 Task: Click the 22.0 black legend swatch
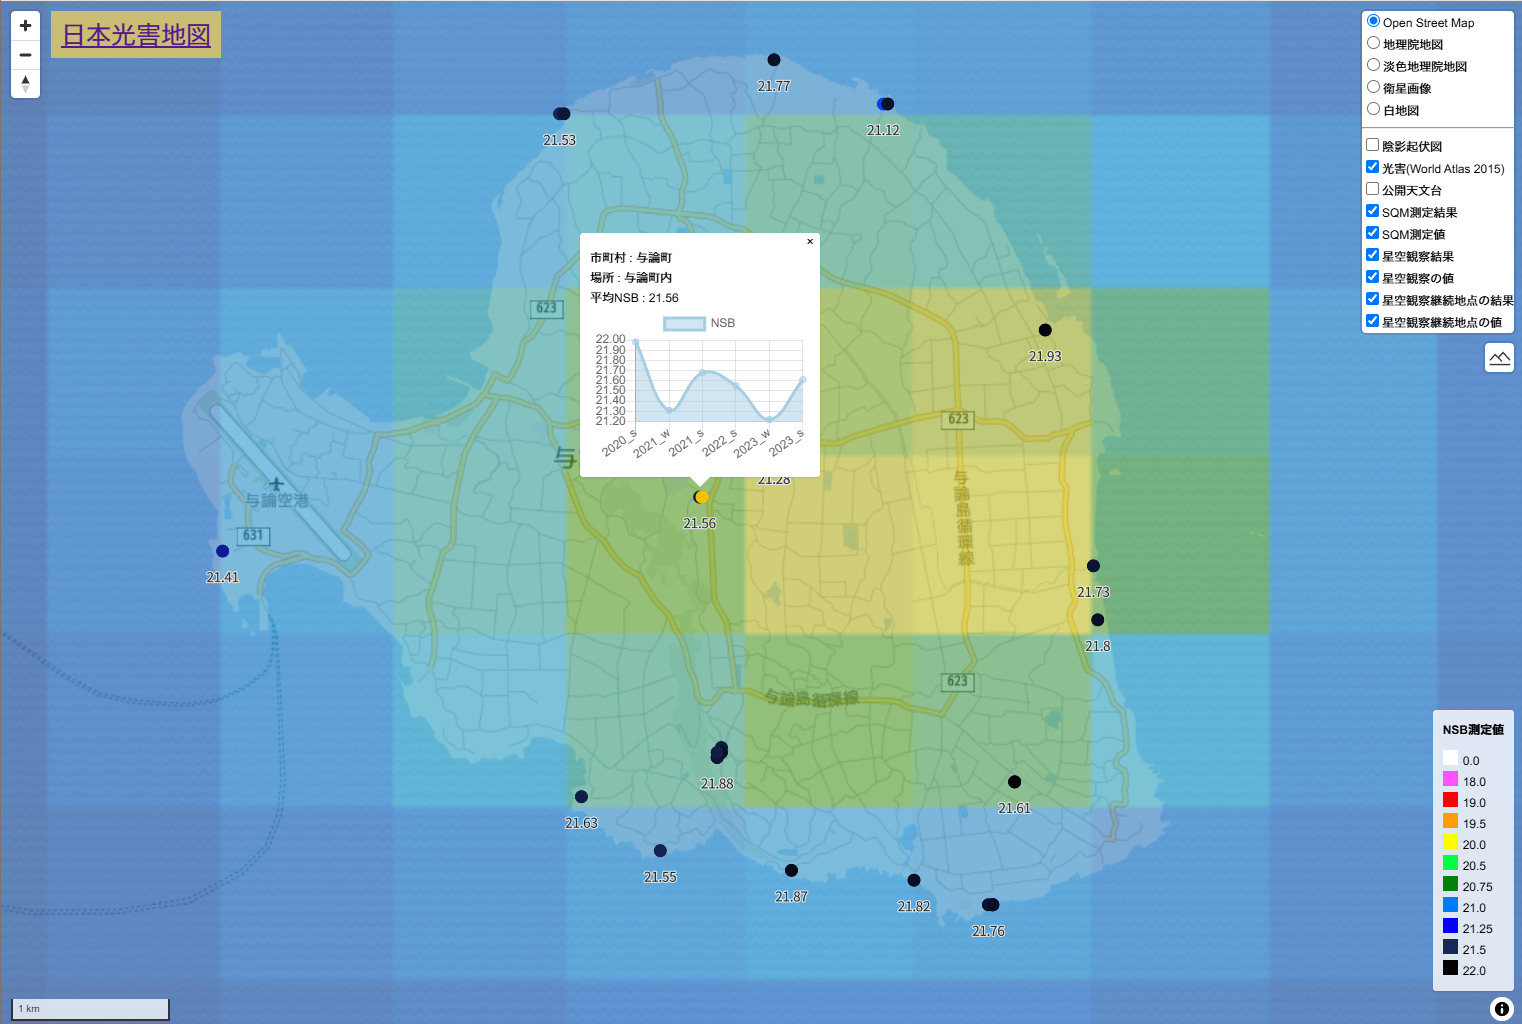click(x=1450, y=968)
